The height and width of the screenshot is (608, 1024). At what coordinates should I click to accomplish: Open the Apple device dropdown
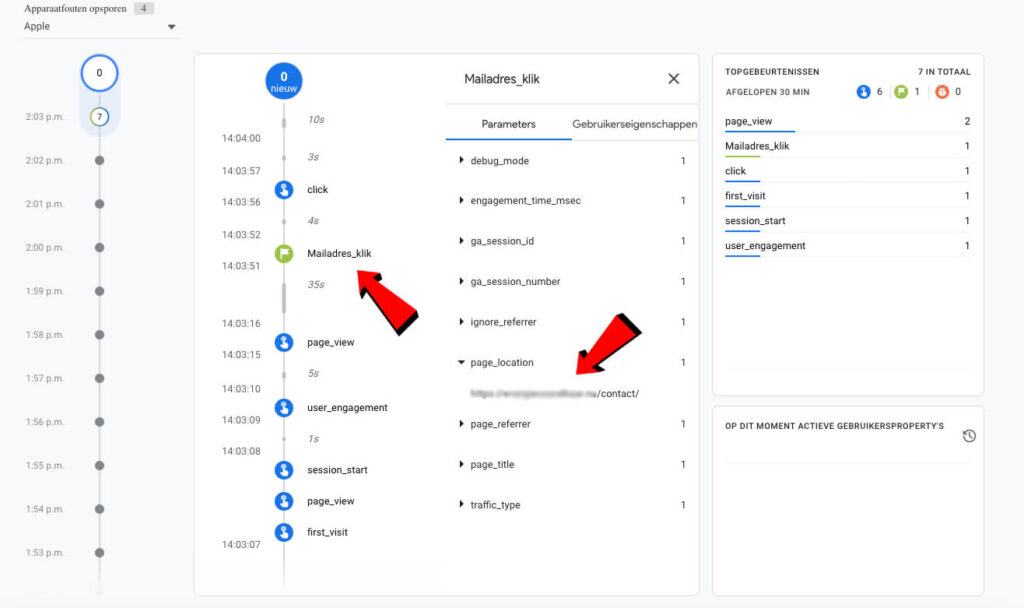(x=100, y=26)
